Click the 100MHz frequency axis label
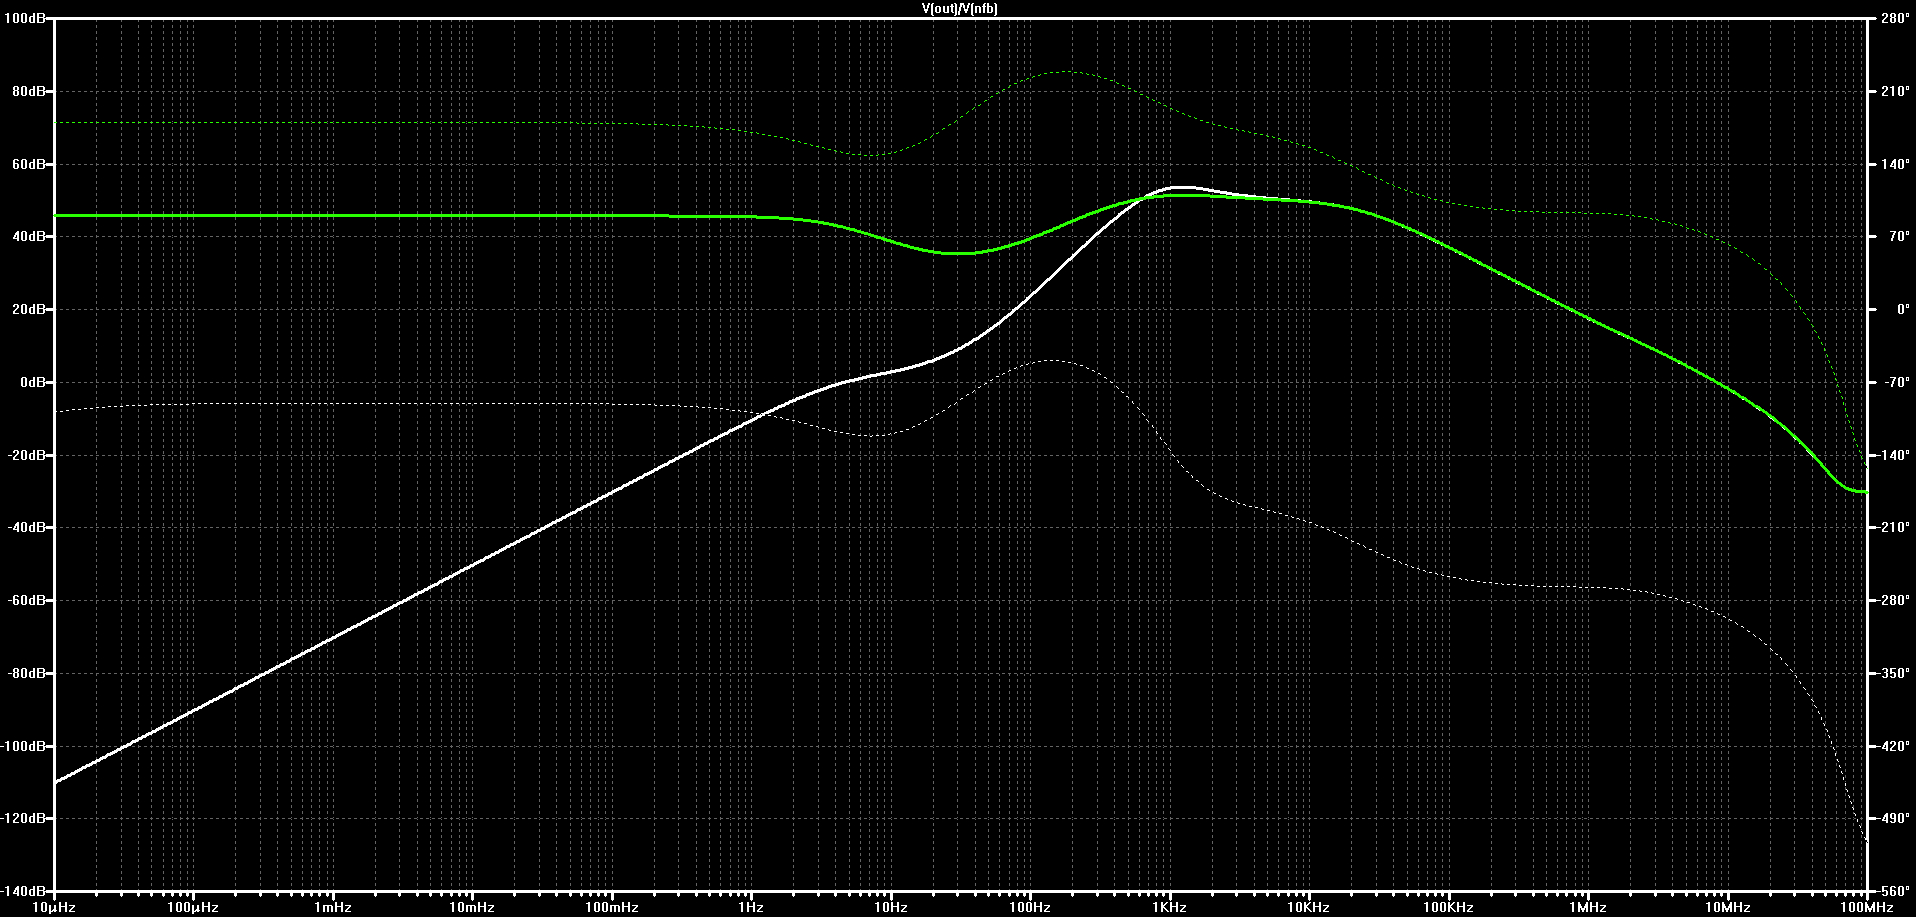The width and height of the screenshot is (1916, 917). (x=1867, y=907)
